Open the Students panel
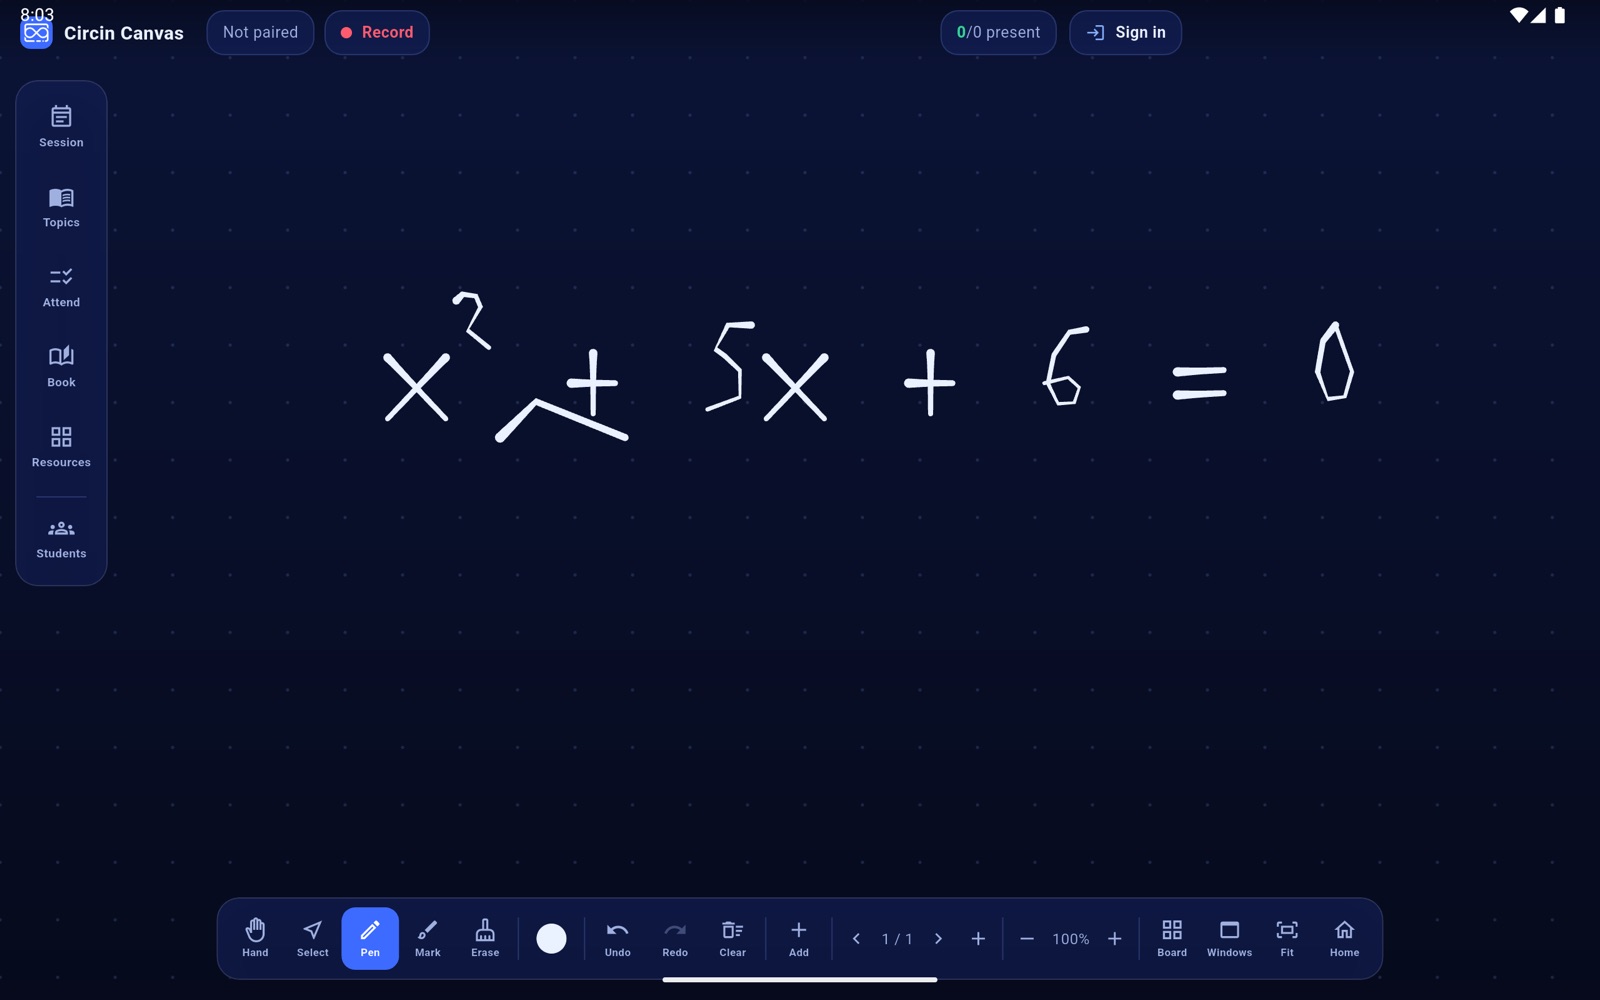Viewport: 1600px width, 1000px height. pos(61,538)
